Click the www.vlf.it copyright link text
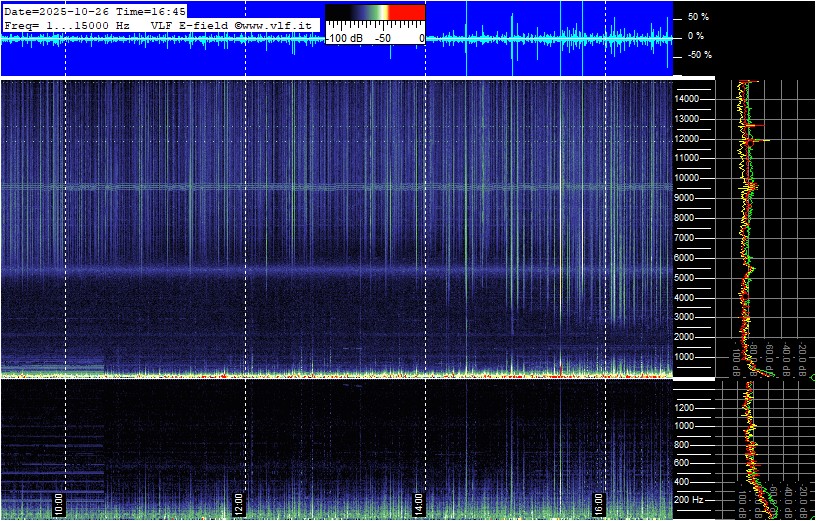The width and height of the screenshot is (816, 521). (280, 24)
